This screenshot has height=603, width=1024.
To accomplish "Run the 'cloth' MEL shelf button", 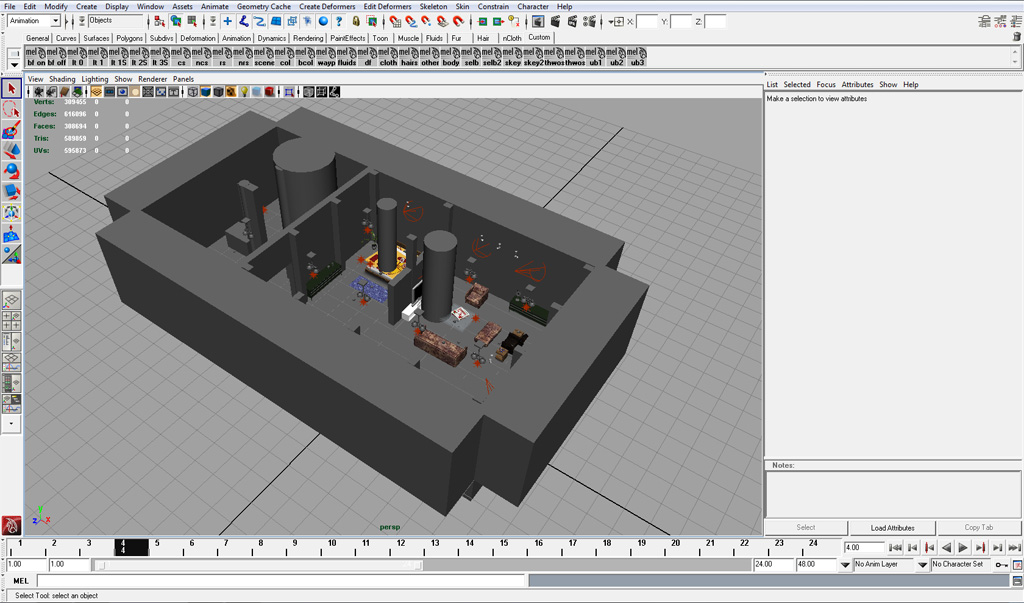I will (389, 57).
